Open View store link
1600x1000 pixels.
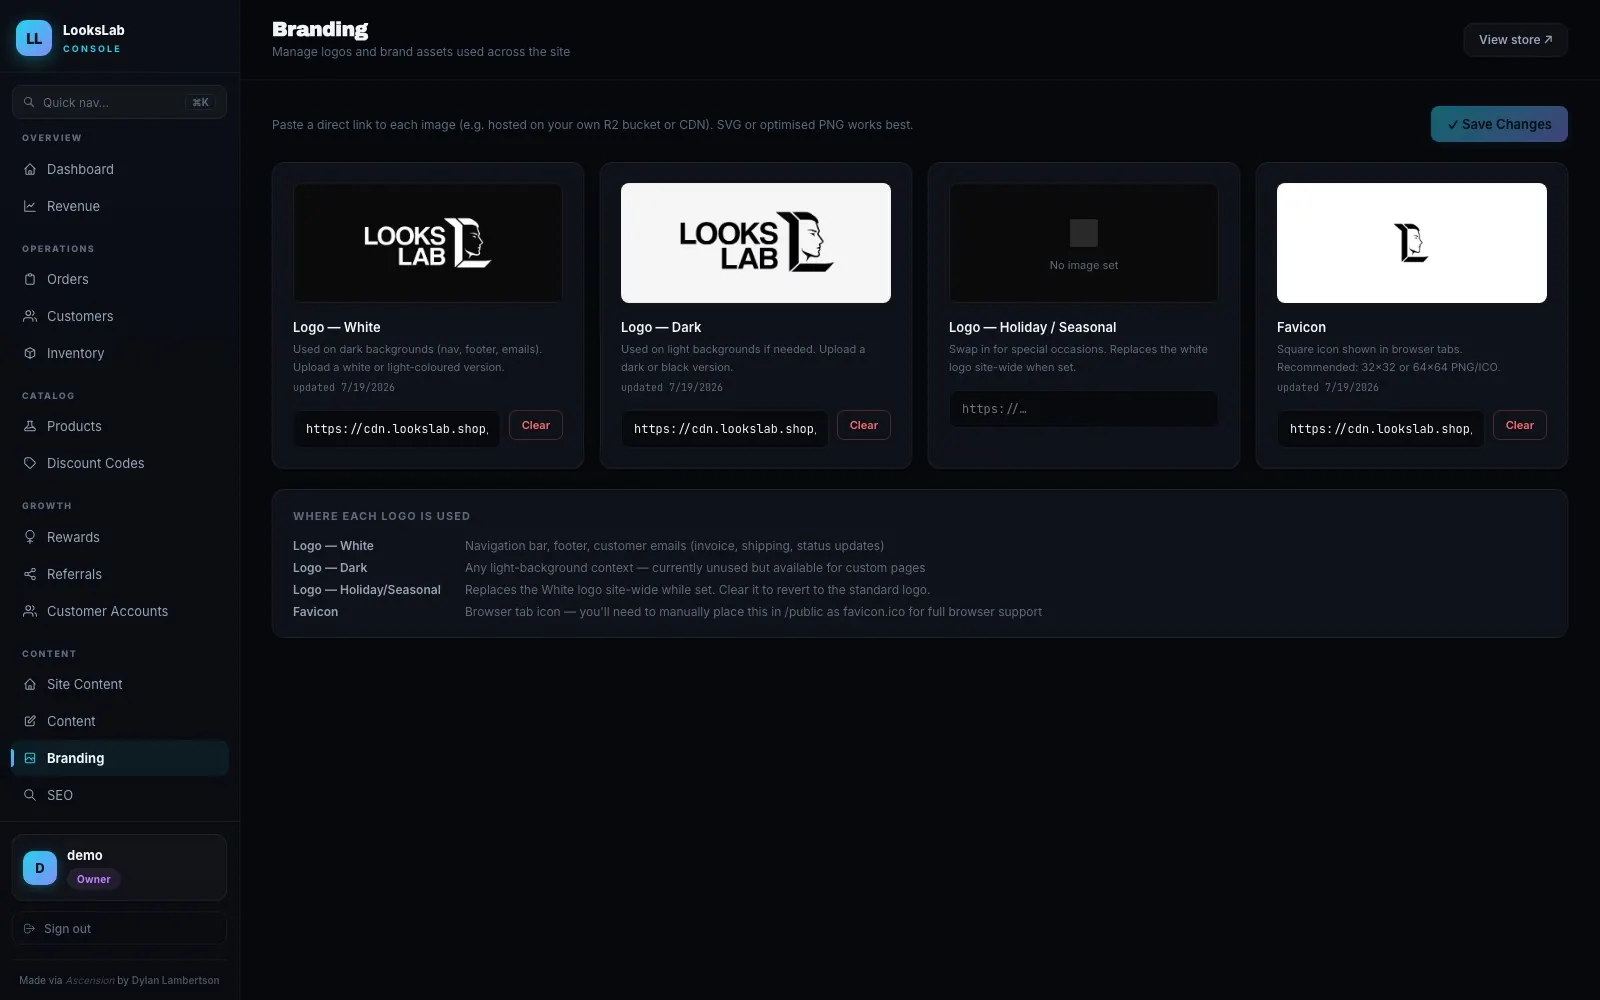(1516, 40)
